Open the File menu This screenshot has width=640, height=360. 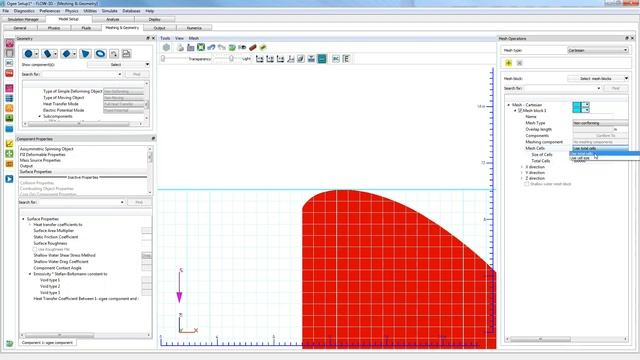(5, 11)
